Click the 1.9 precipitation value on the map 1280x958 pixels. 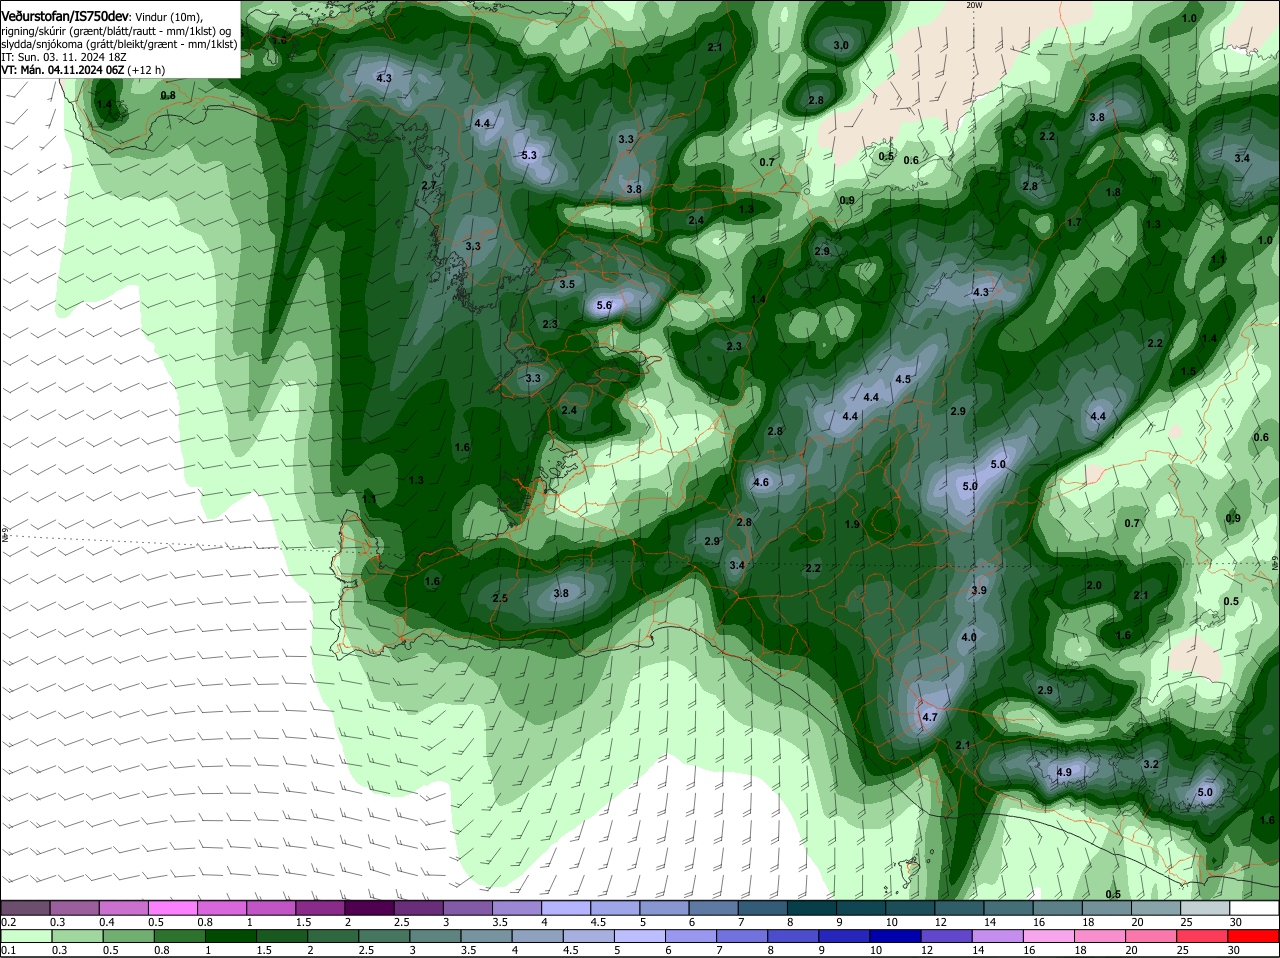(x=852, y=524)
